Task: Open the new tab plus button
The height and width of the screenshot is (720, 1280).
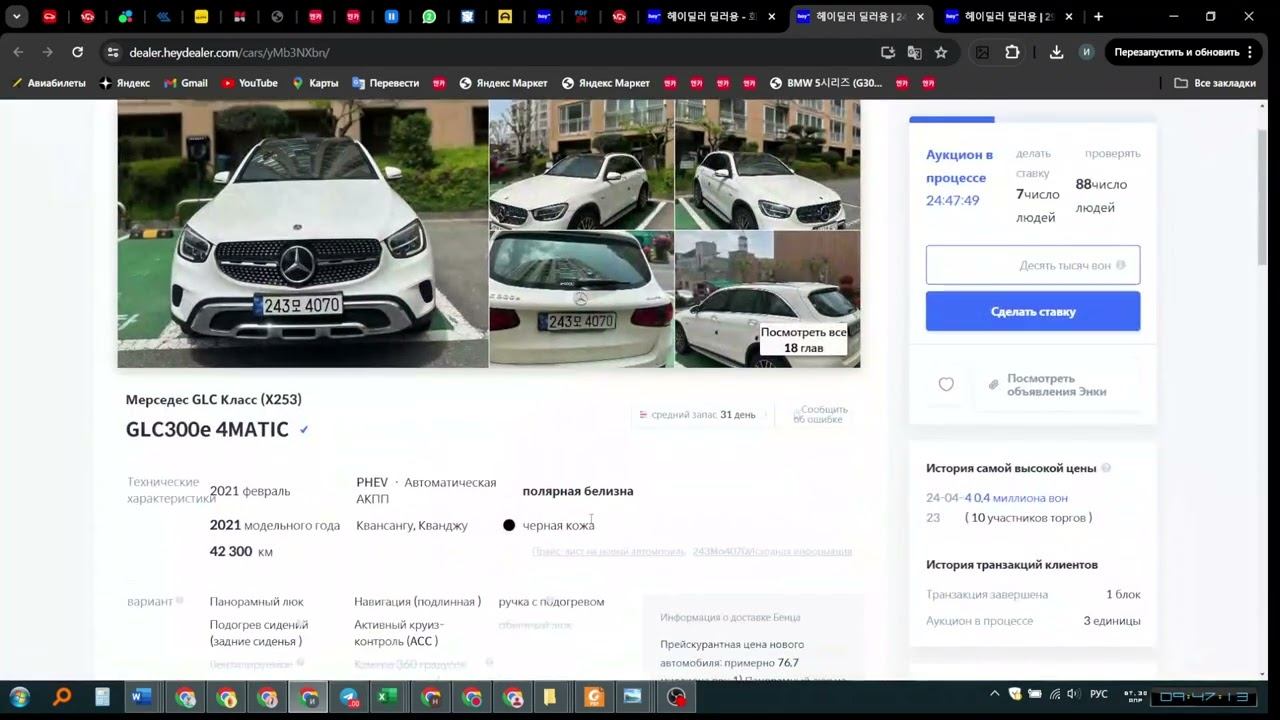Action: click(x=1098, y=16)
